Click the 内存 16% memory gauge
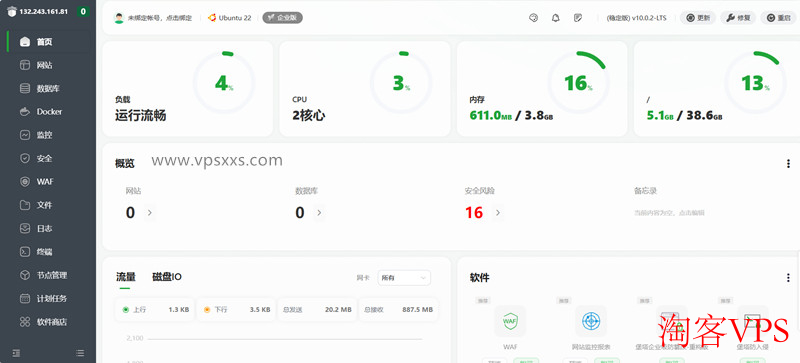This screenshot has width=800, height=363. coord(578,83)
